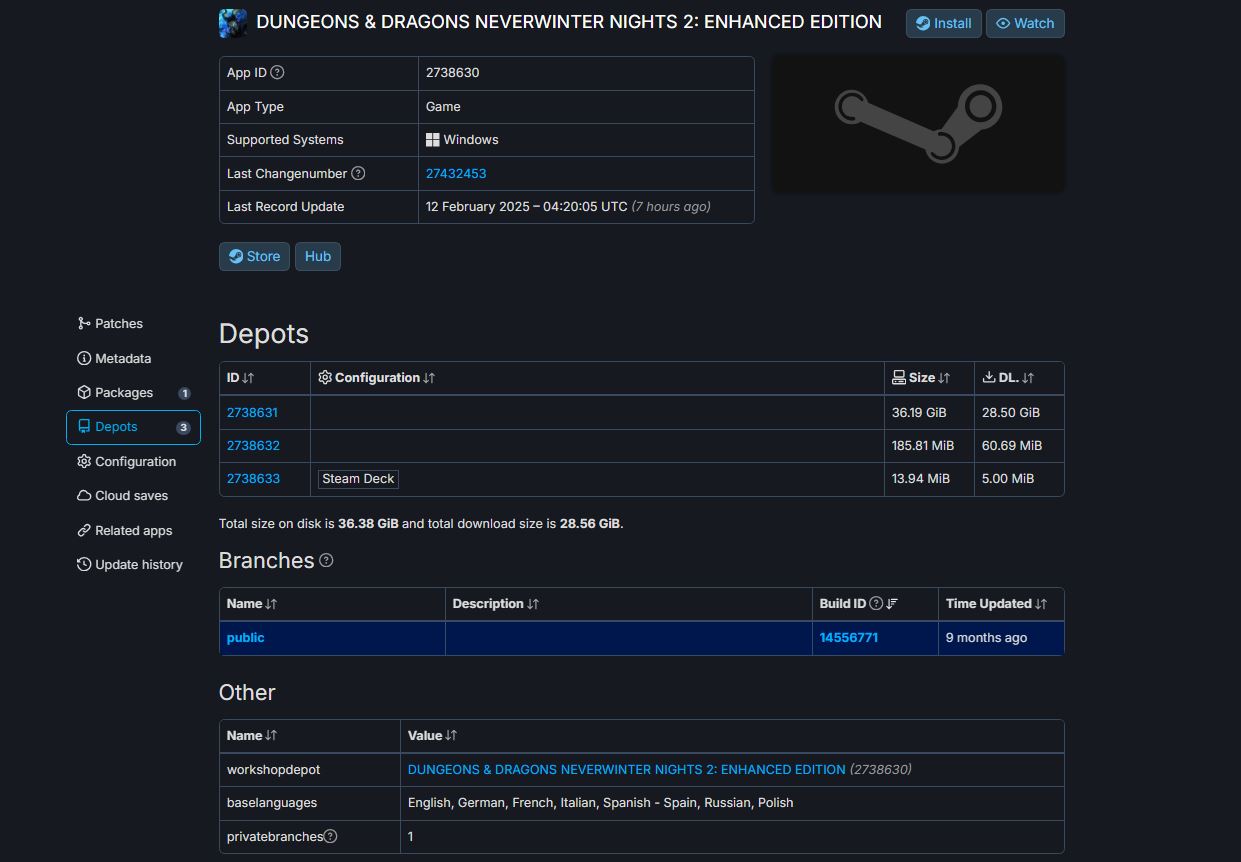1241x862 pixels.
Task: Open changenumber 27432453 link
Action: (456, 174)
